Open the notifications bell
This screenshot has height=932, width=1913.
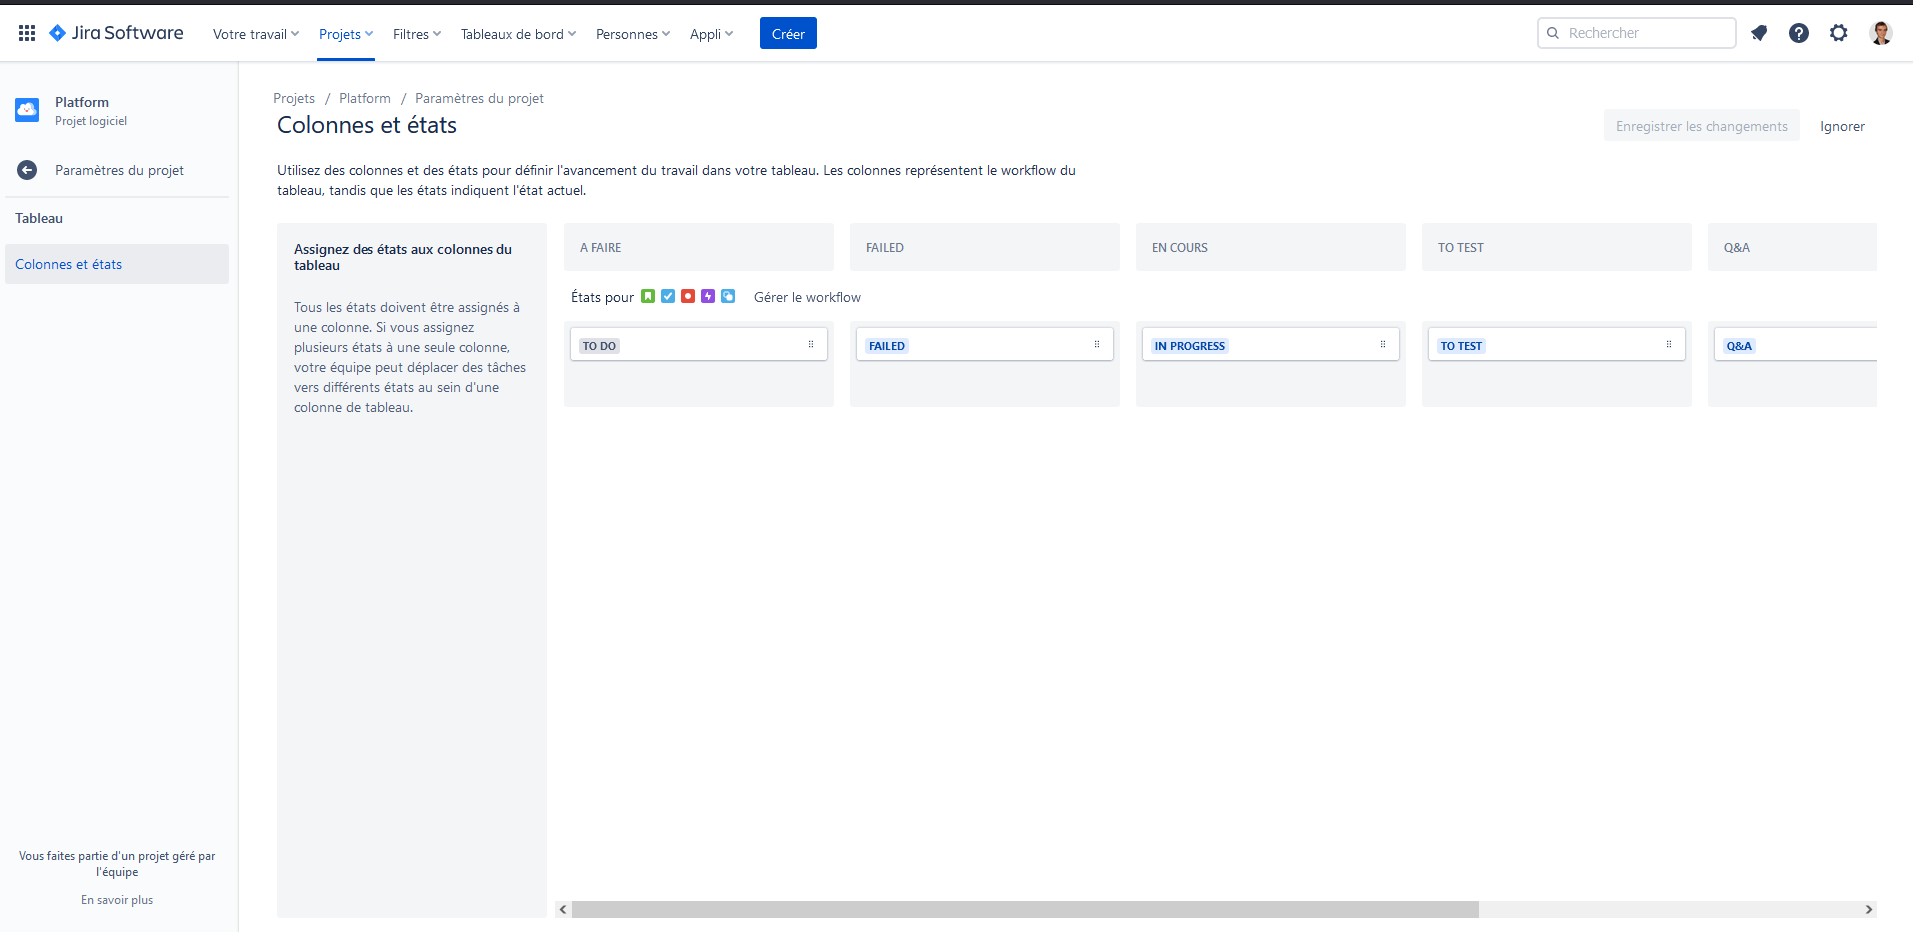1759,33
